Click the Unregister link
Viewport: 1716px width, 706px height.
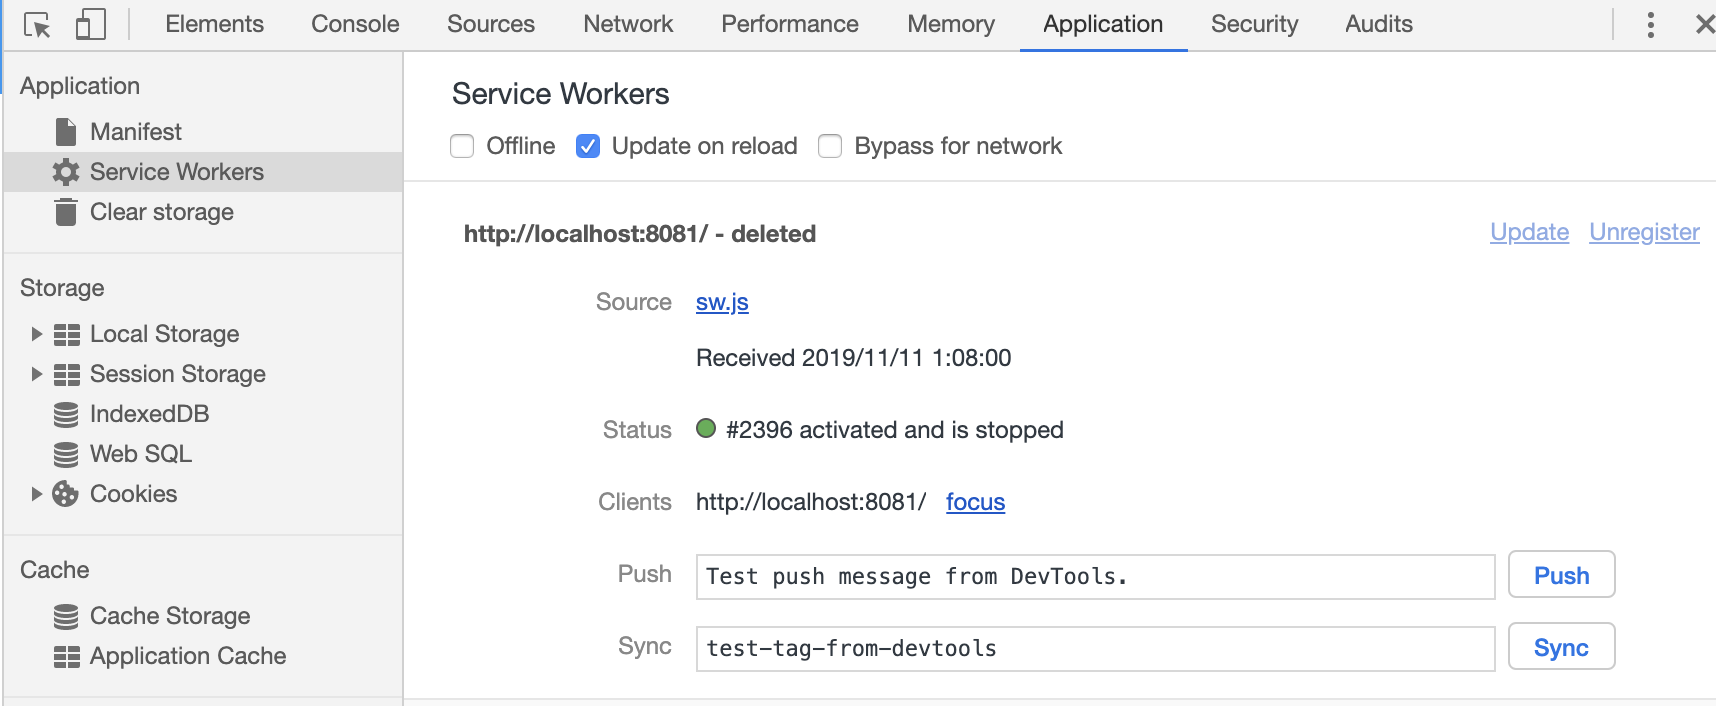pyautogui.click(x=1644, y=232)
